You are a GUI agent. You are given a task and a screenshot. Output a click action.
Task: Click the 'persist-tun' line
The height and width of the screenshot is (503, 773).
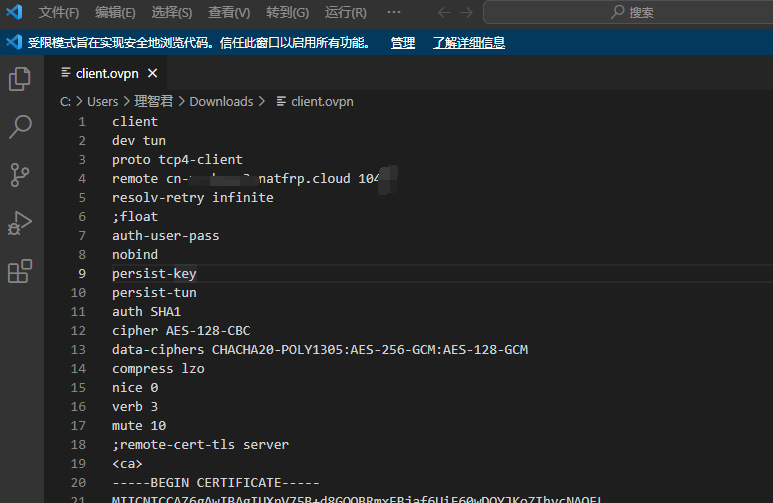click(154, 293)
